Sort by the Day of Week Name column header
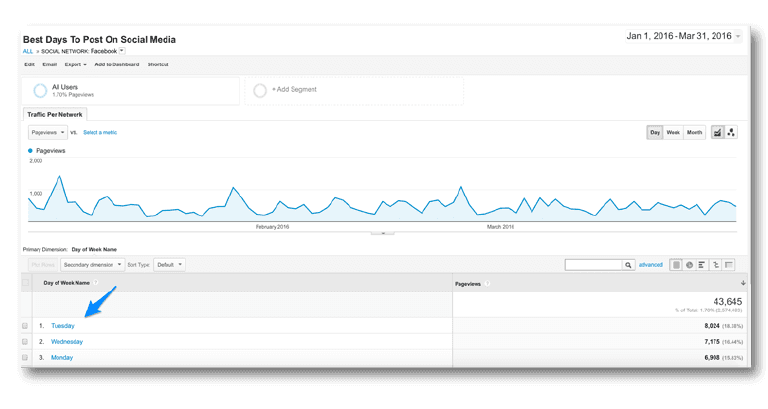This screenshot has height=409, width=768. coord(67,283)
